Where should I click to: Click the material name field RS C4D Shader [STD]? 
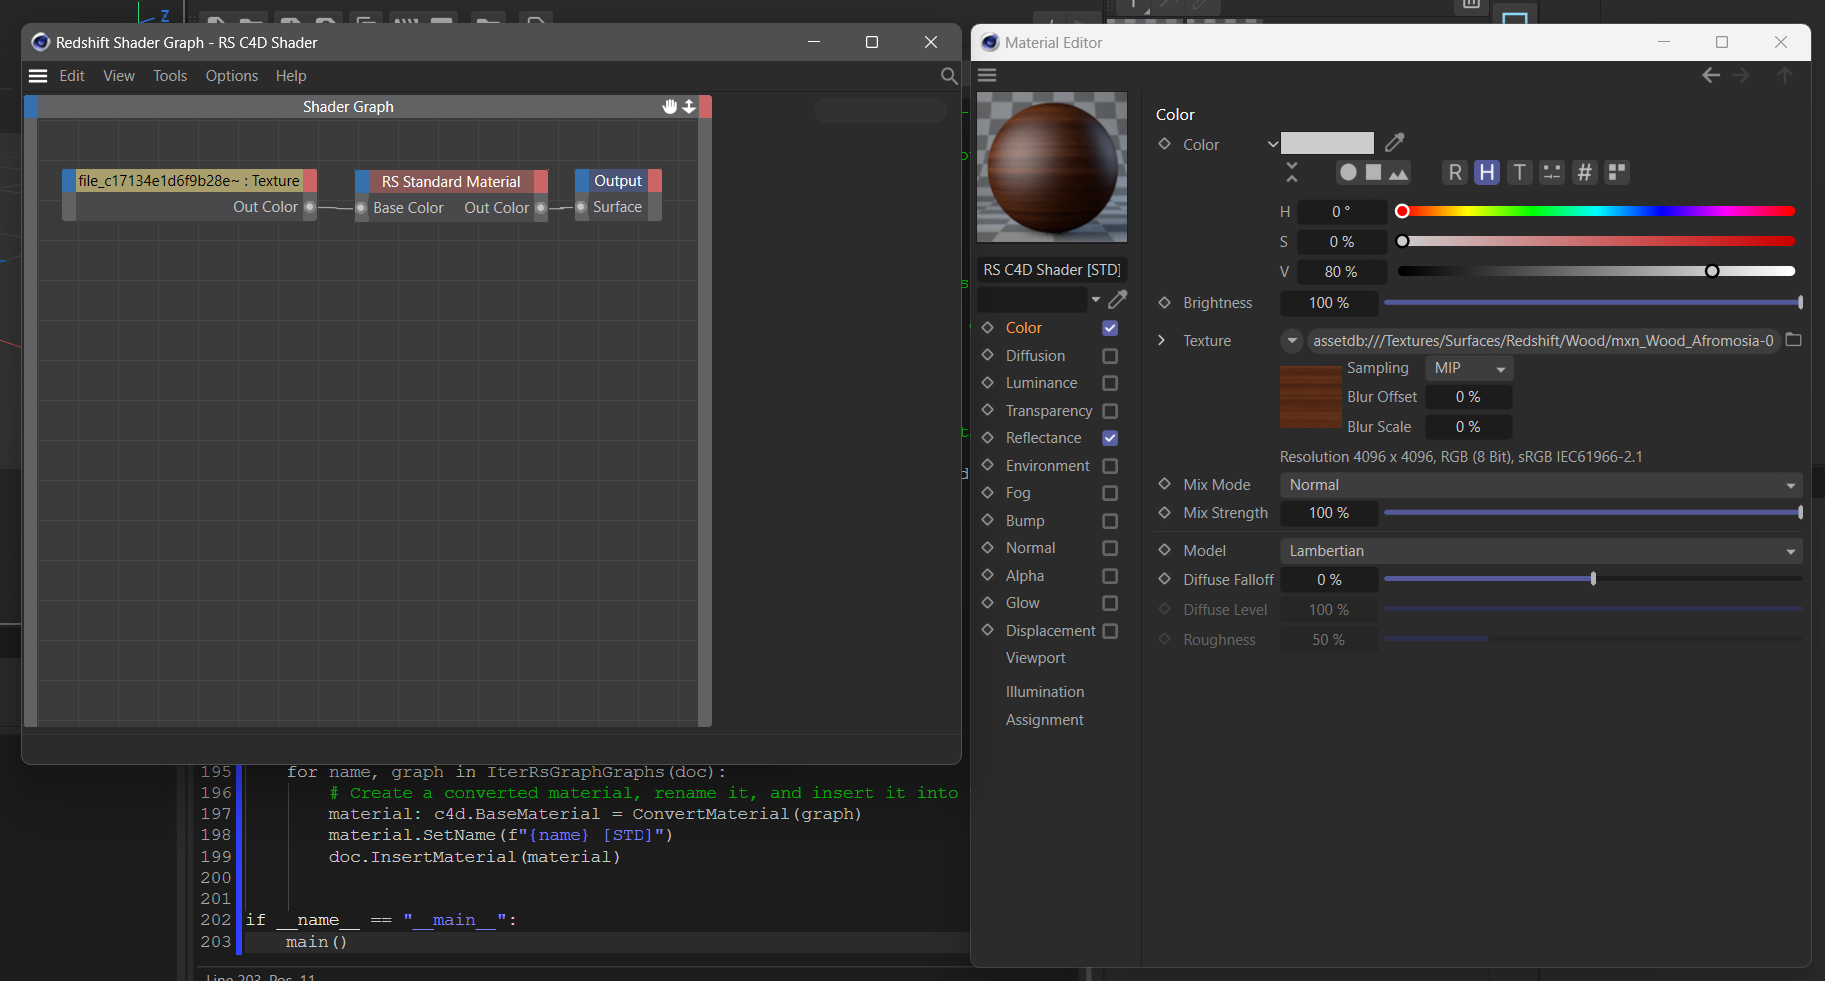[x=1052, y=270]
